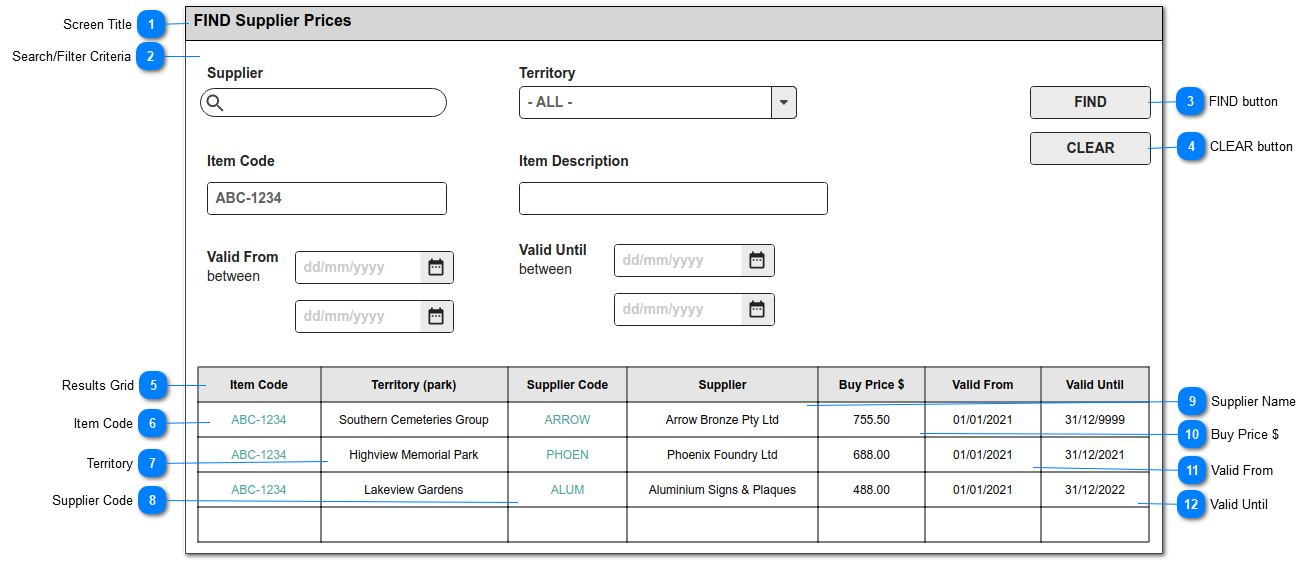Open calendar picker for first Valid From date
Image resolution: width=1312 pixels, height=563 pixels.
pos(436,267)
